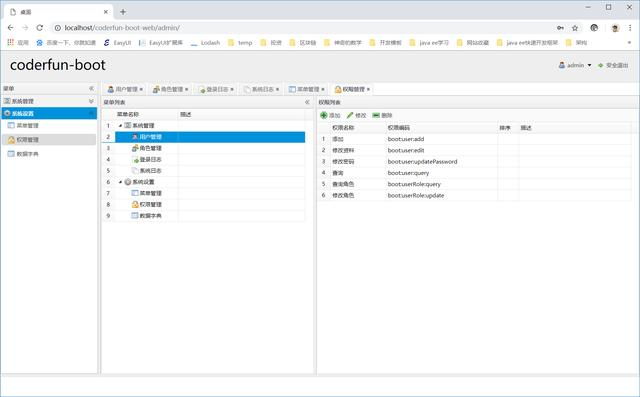Close the 系统日志 tab
Screen dimensions: 640x397
point(278,89)
